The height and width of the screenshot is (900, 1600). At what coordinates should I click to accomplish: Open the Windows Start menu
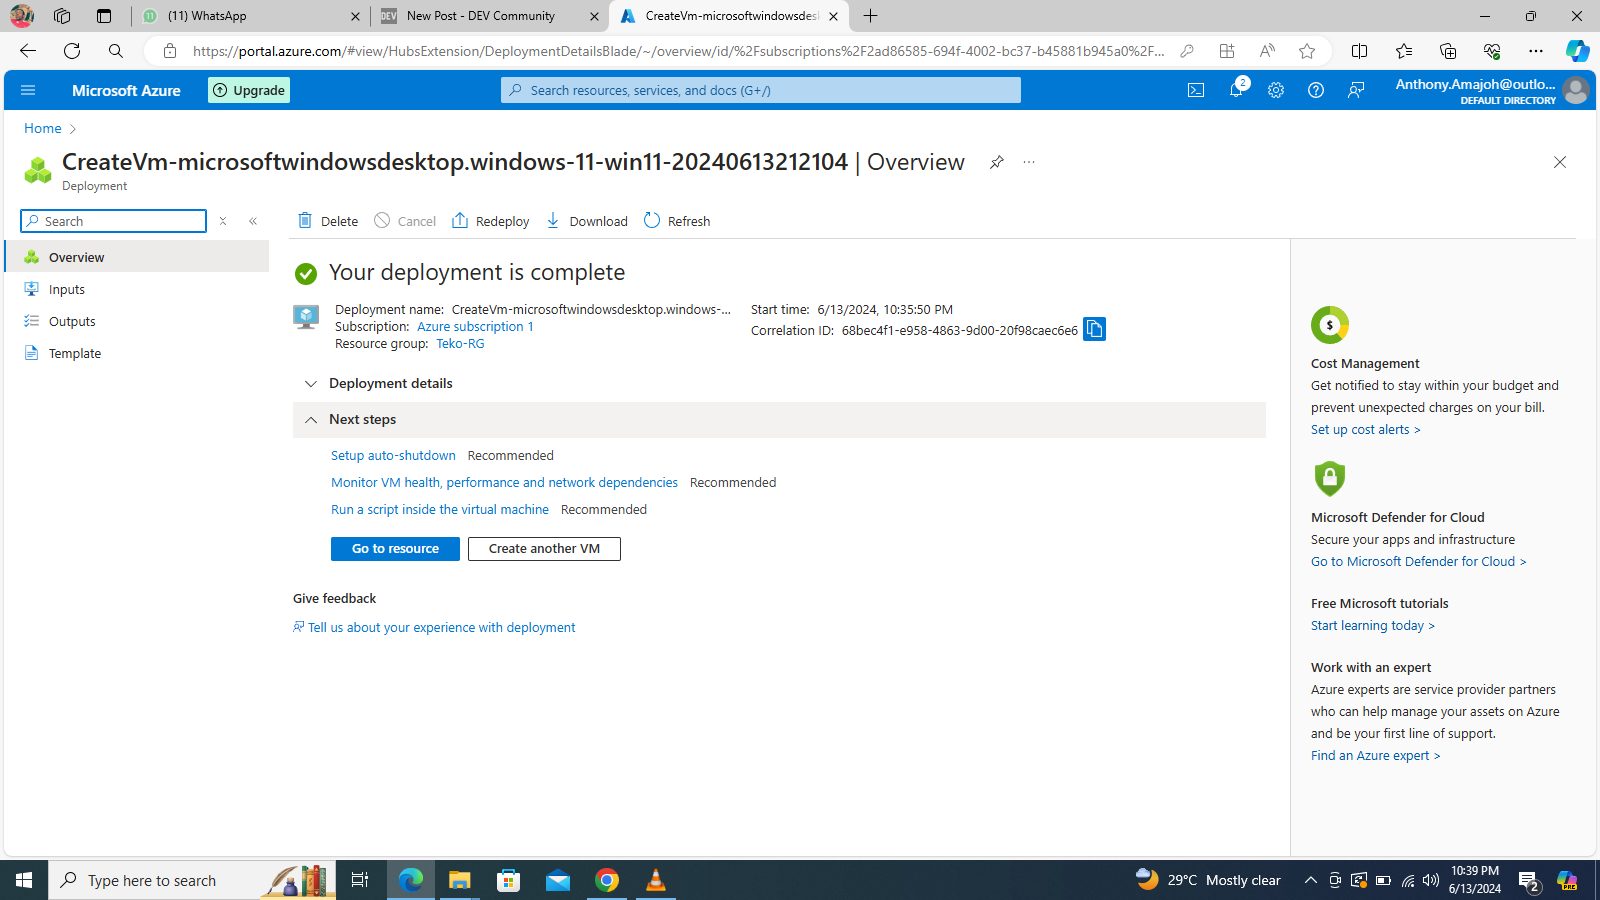click(x=24, y=880)
